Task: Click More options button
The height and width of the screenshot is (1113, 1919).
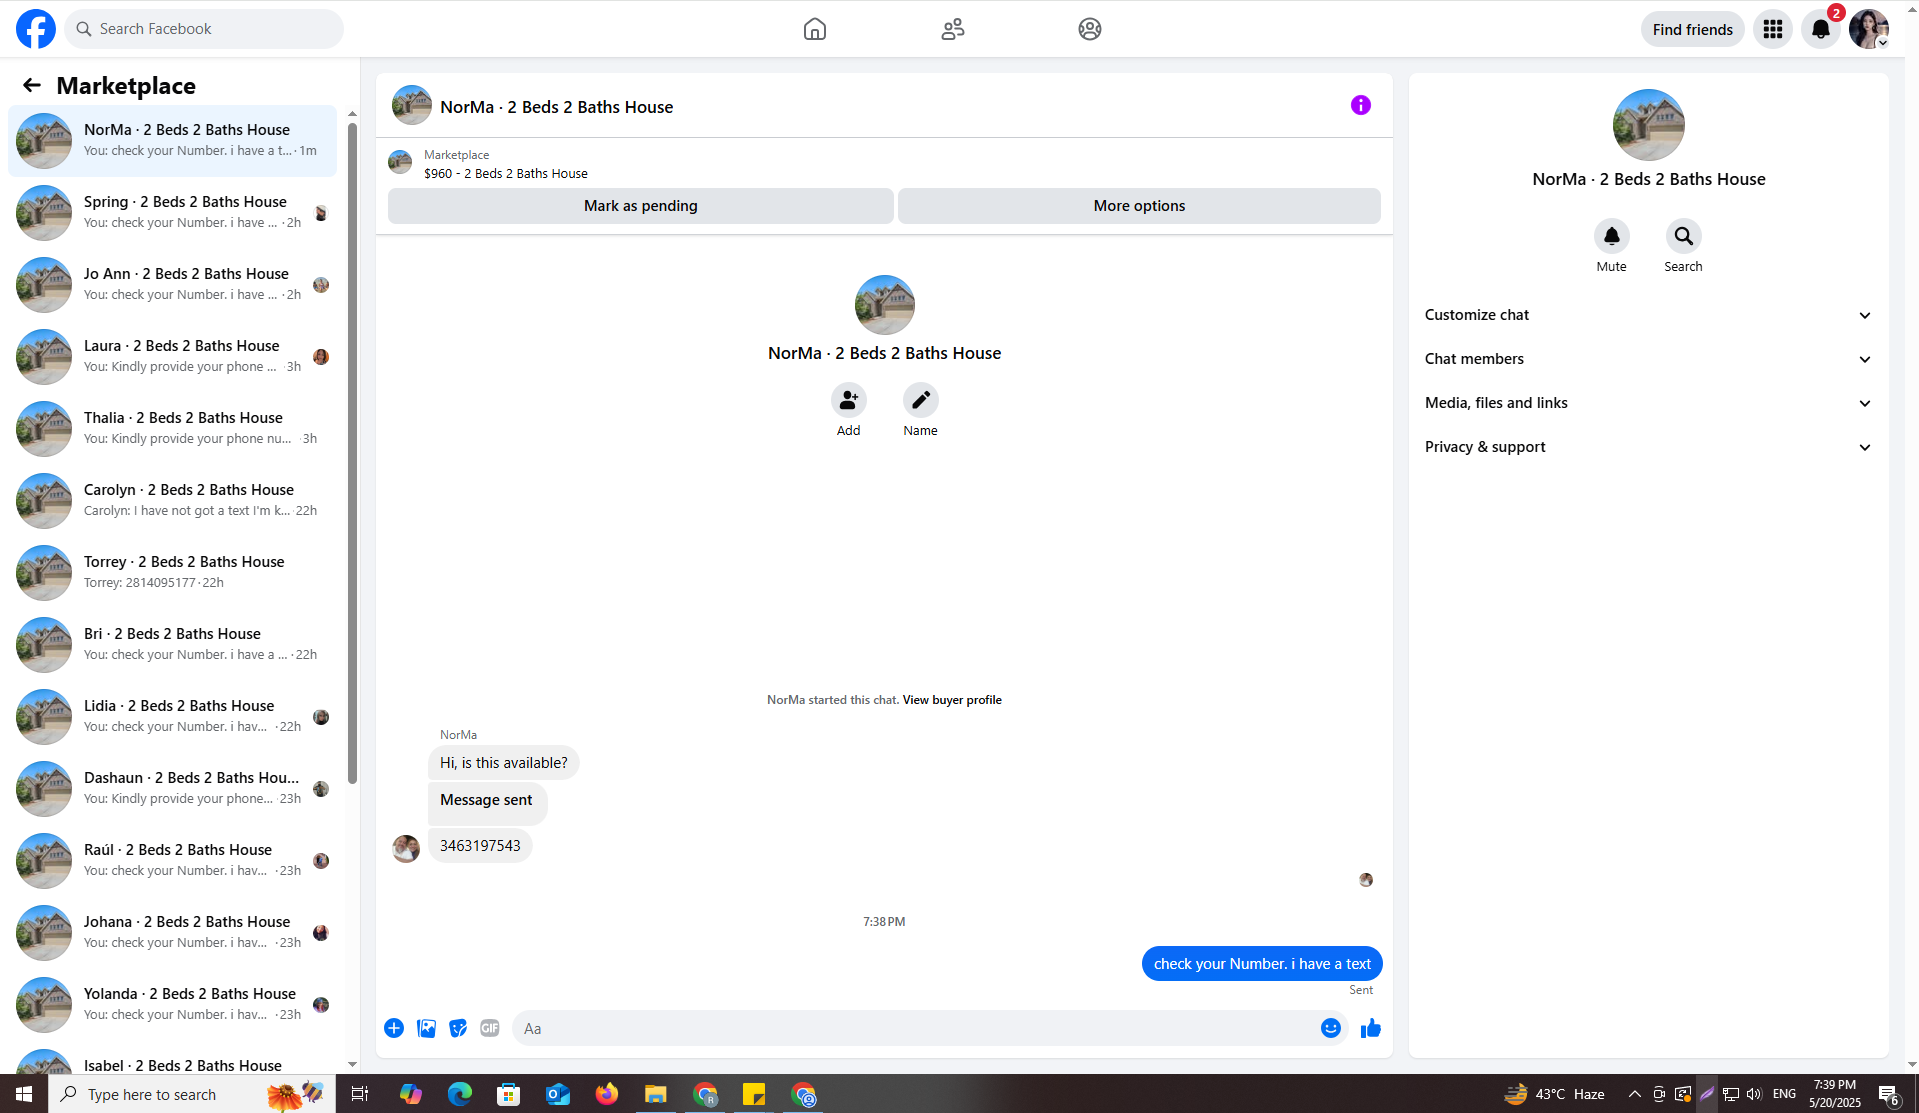Action: (1139, 206)
